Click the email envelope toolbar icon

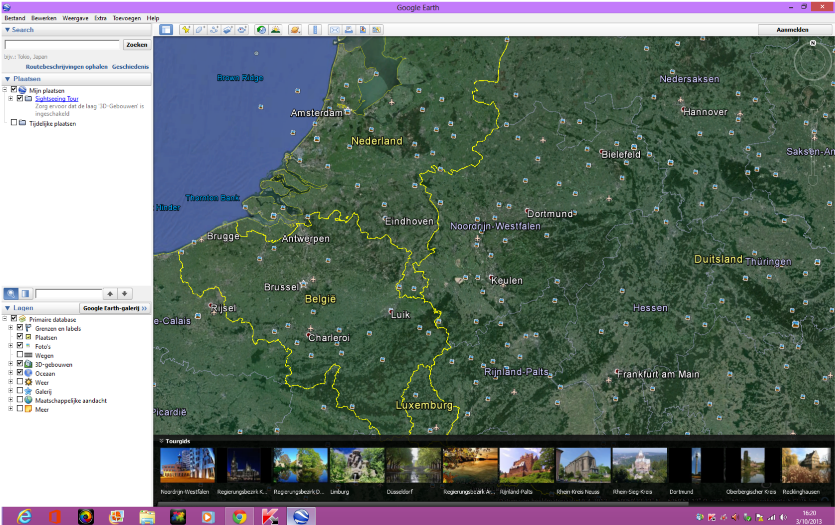[334, 30]
